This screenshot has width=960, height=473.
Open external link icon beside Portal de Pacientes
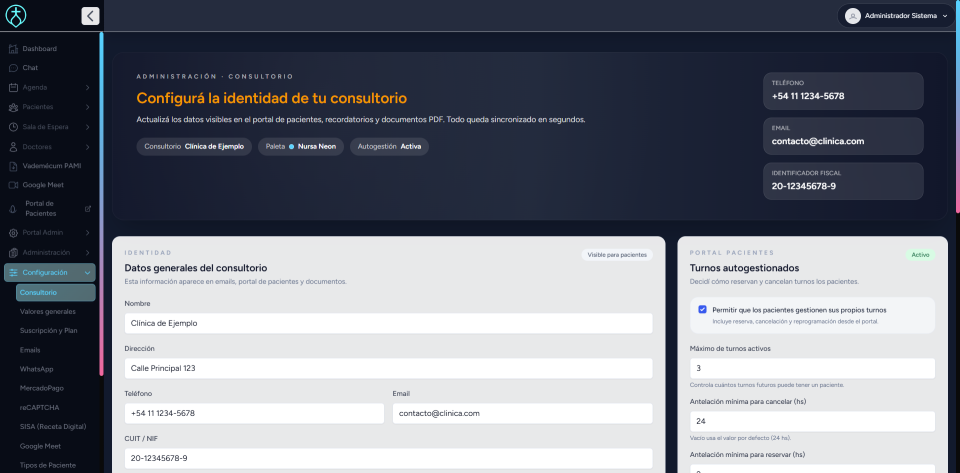coord(88,209)
